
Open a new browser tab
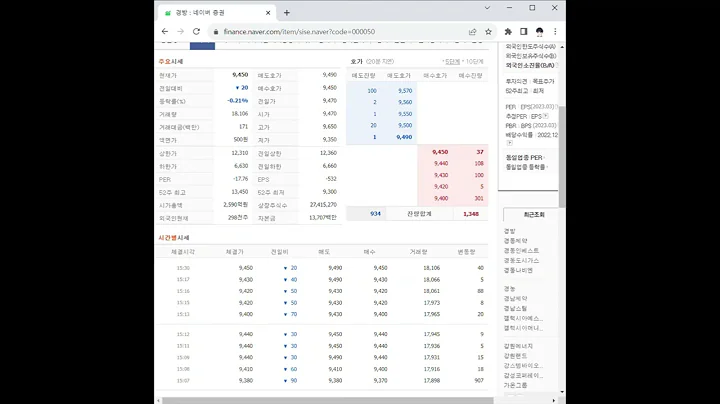287,13
